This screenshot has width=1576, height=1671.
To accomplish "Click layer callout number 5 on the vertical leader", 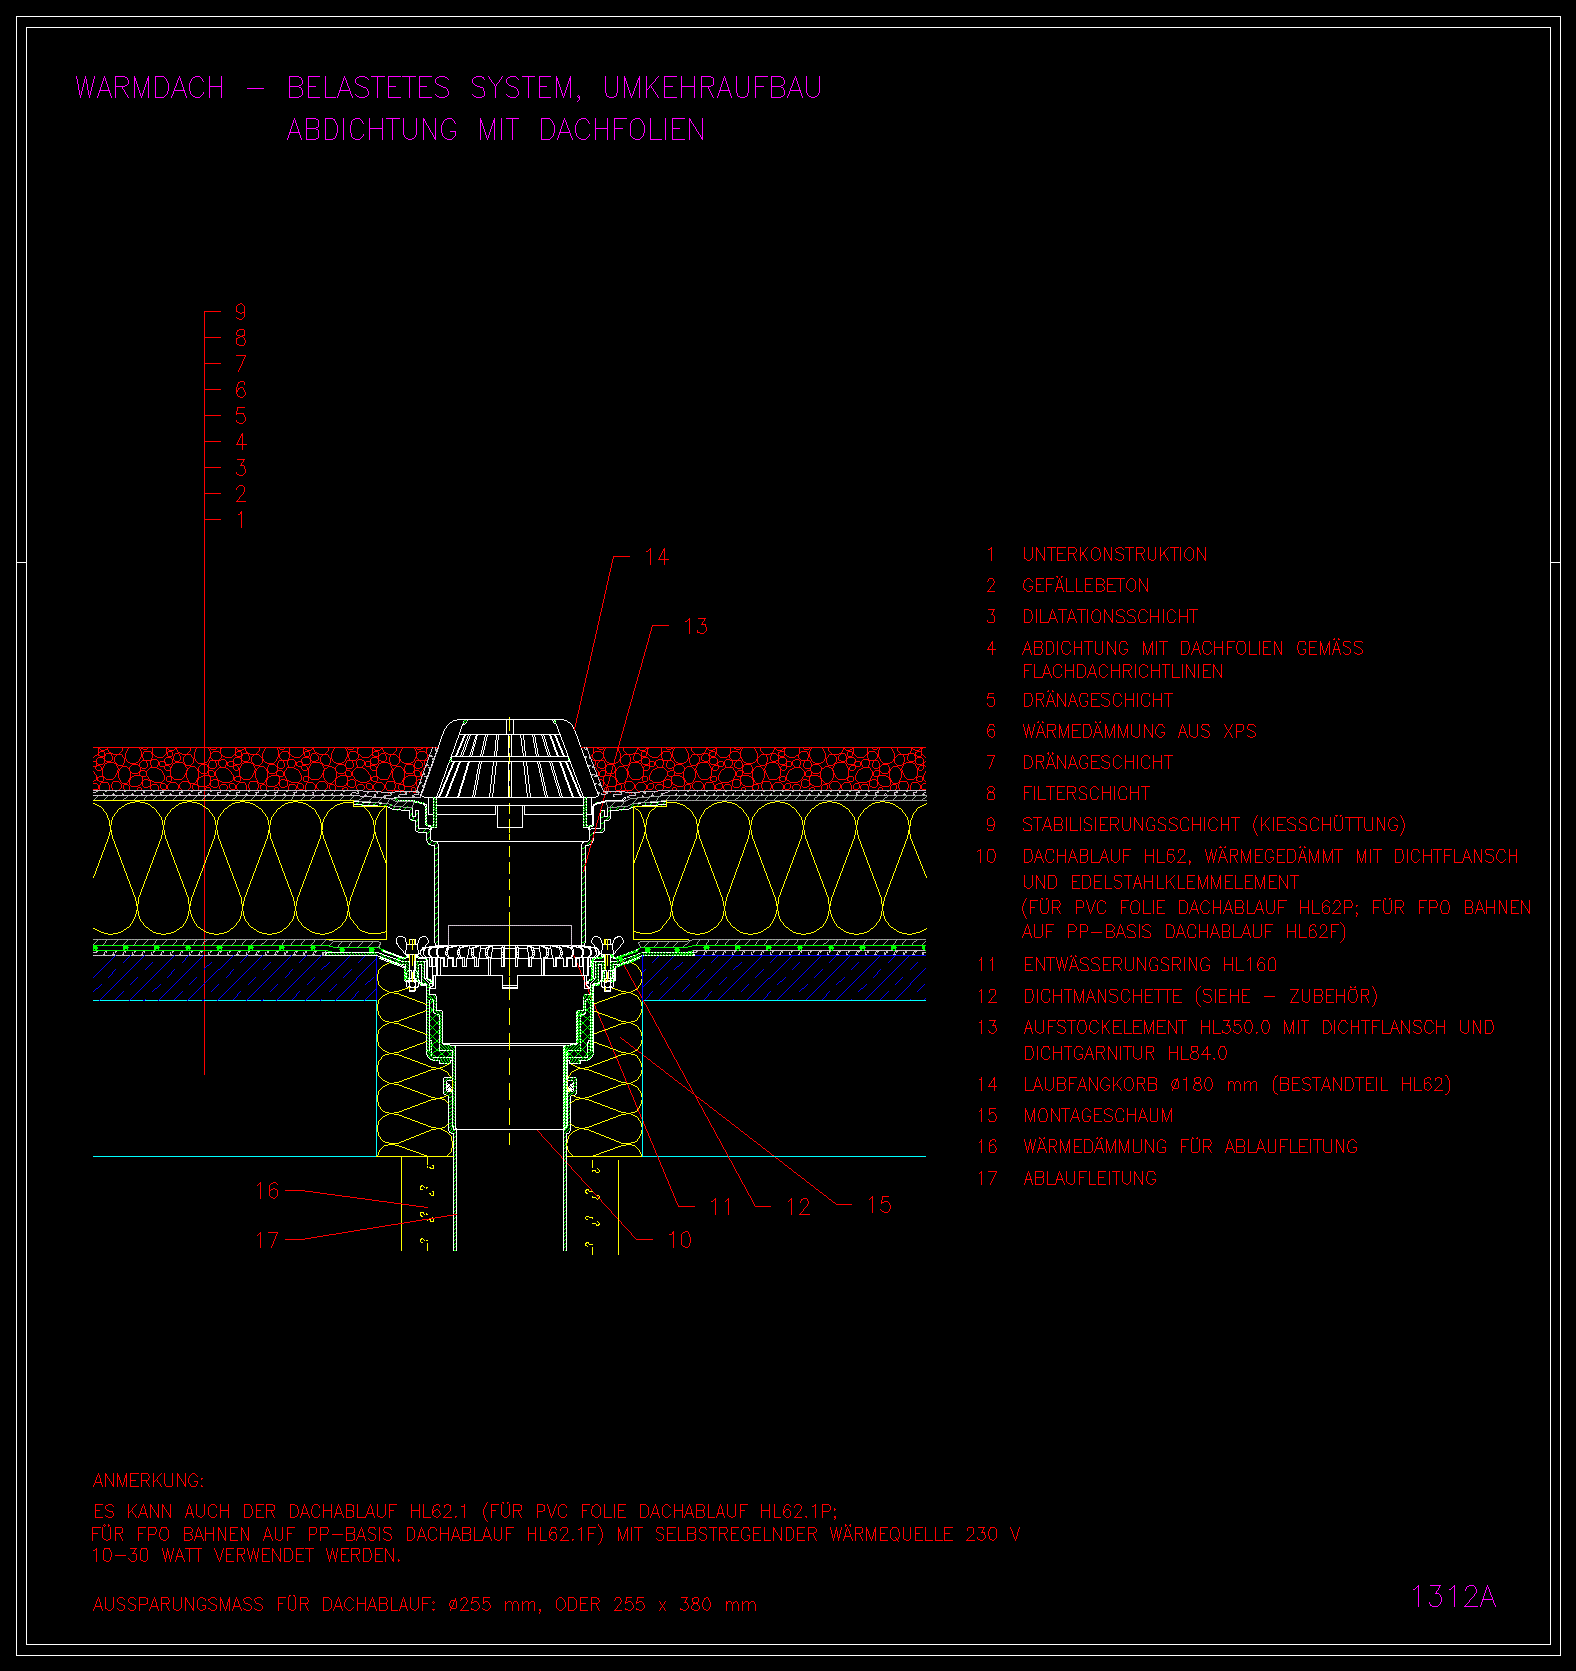I will pyautogui.click(x=241, y=415).
